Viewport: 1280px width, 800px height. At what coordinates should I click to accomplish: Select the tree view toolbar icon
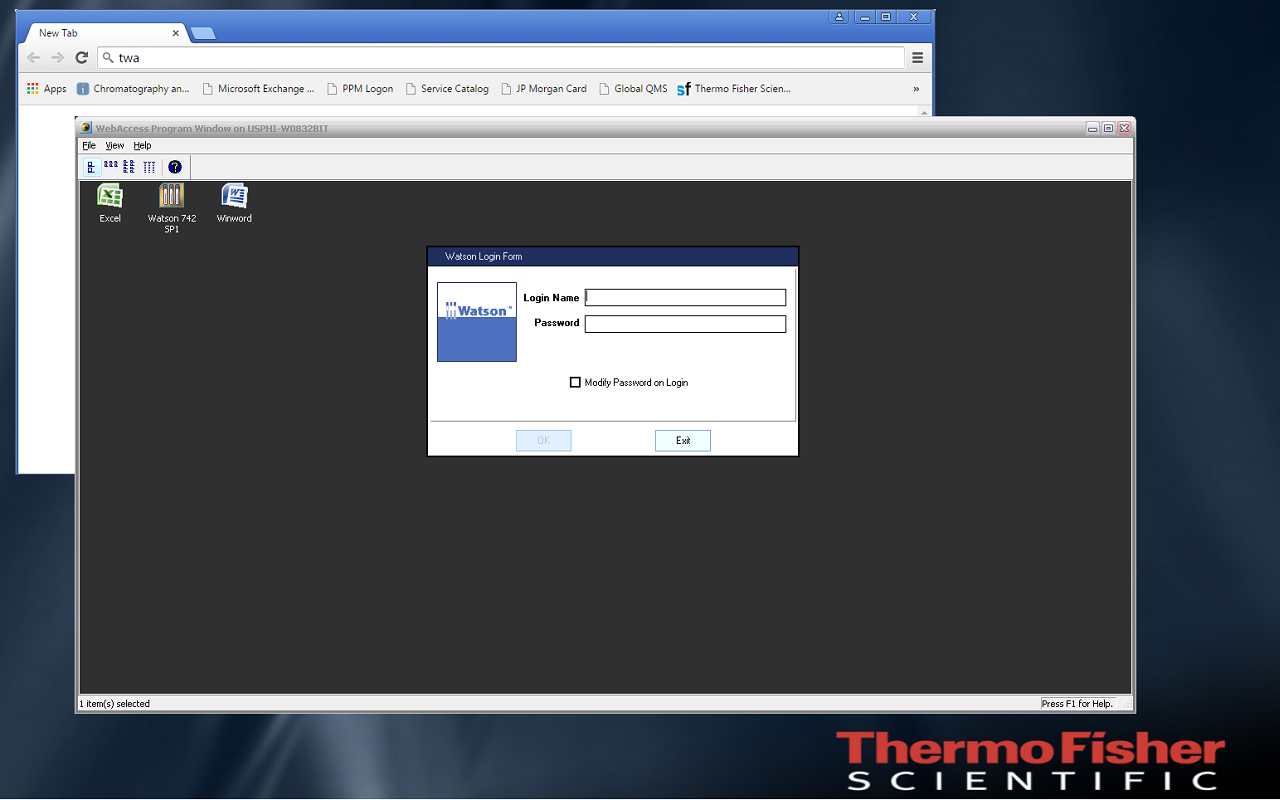tap(91, 167)
